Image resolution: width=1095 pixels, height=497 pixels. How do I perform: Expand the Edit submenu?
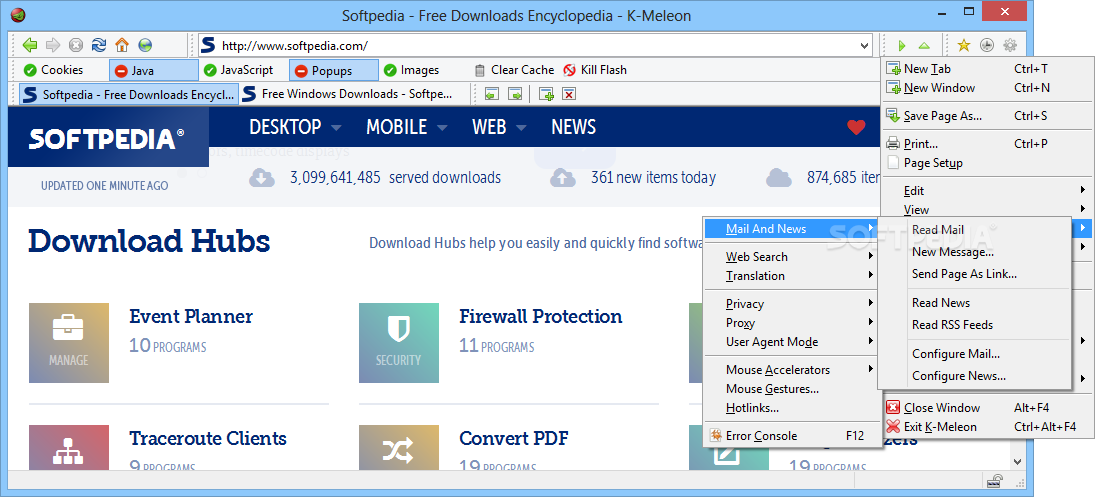(x=987, y=191)
